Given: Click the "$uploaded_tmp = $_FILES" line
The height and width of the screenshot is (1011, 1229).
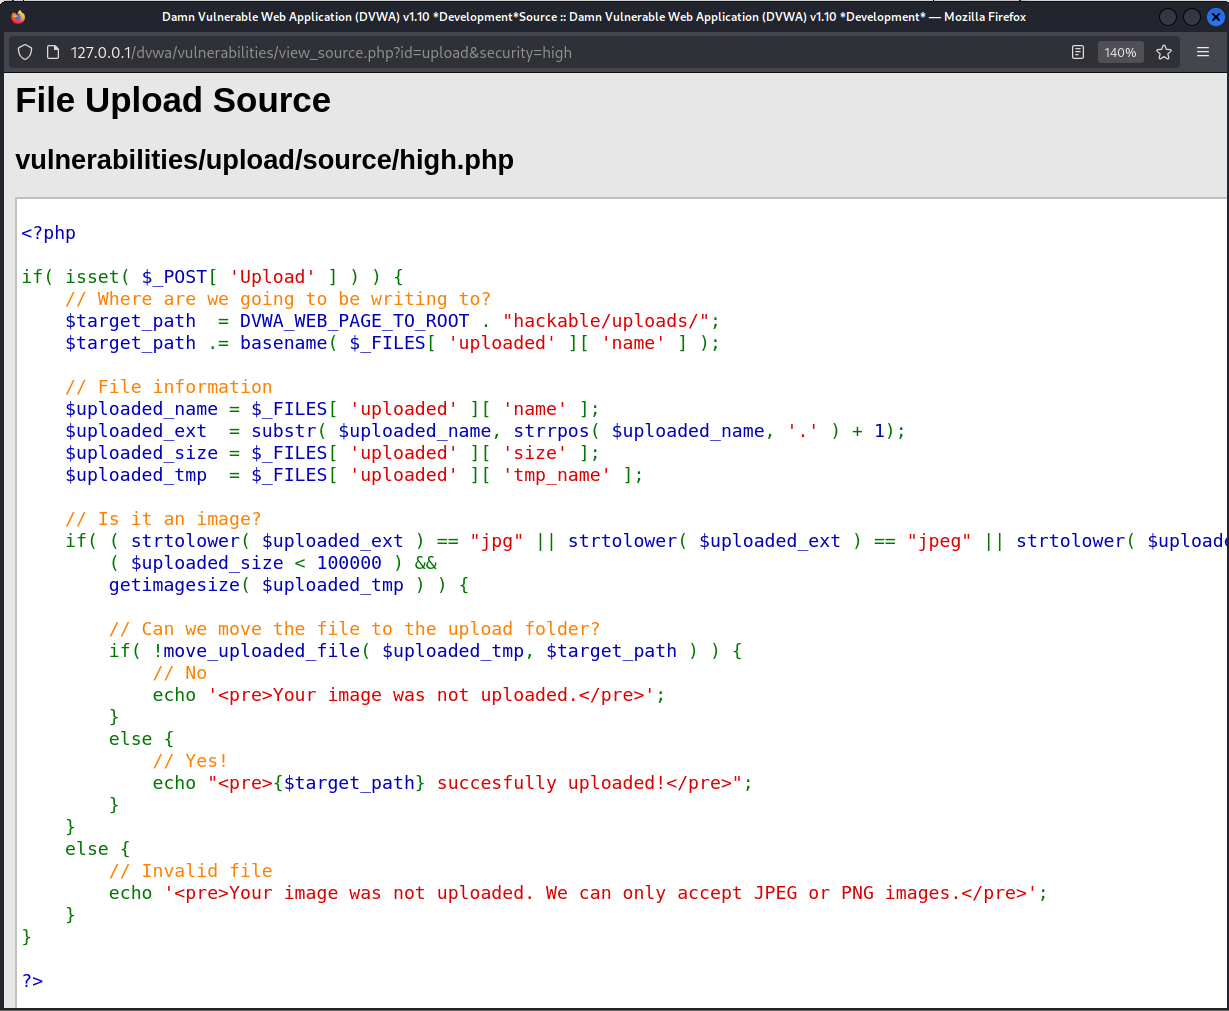Looking at the screenshot, I should (x=354, y=475).
